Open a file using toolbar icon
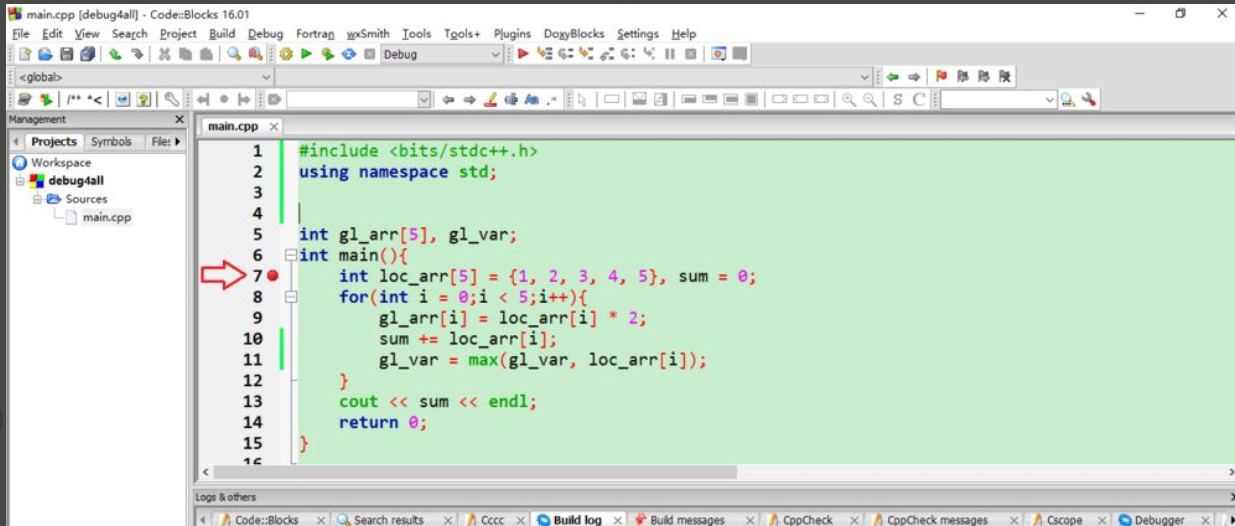Image resolution: width=1235 pixels, height=526 pixels. click(45, 54)
